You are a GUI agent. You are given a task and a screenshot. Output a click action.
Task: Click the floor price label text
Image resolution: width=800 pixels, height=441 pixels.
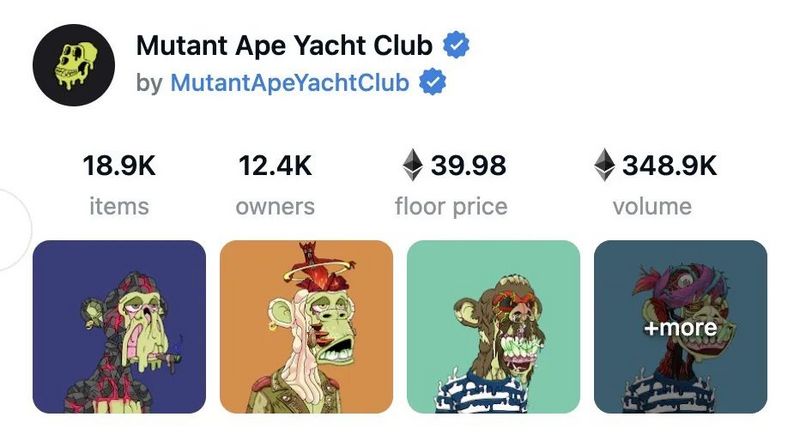coord(451,207)
